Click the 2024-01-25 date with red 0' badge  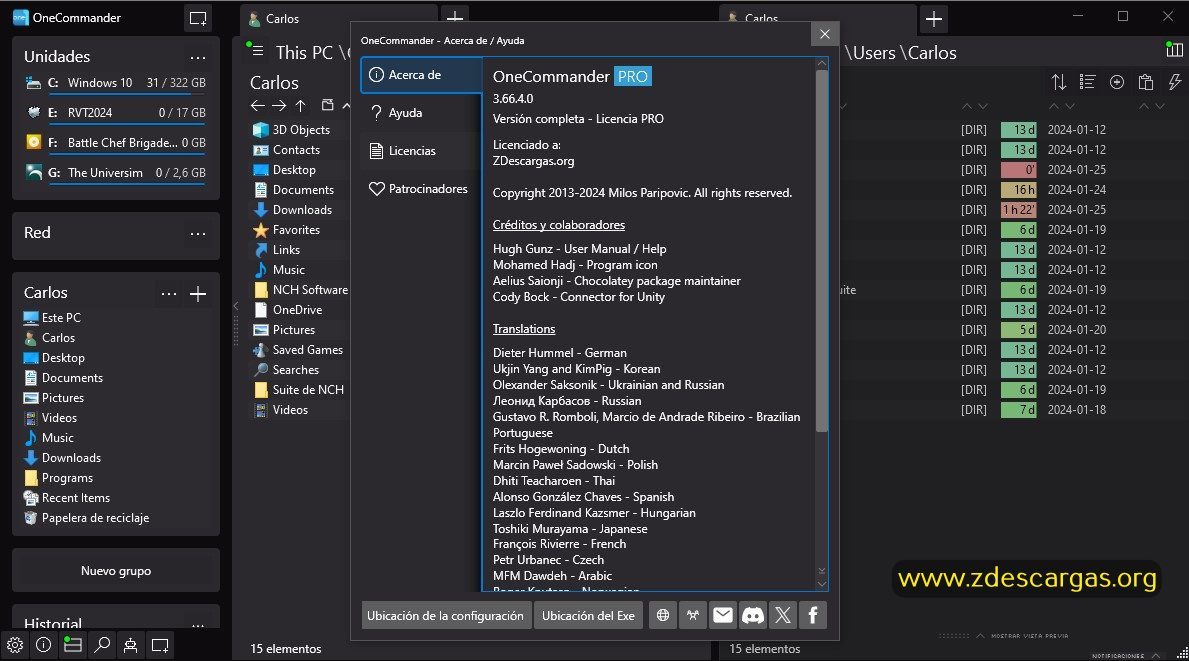(x=1076, y=170)
